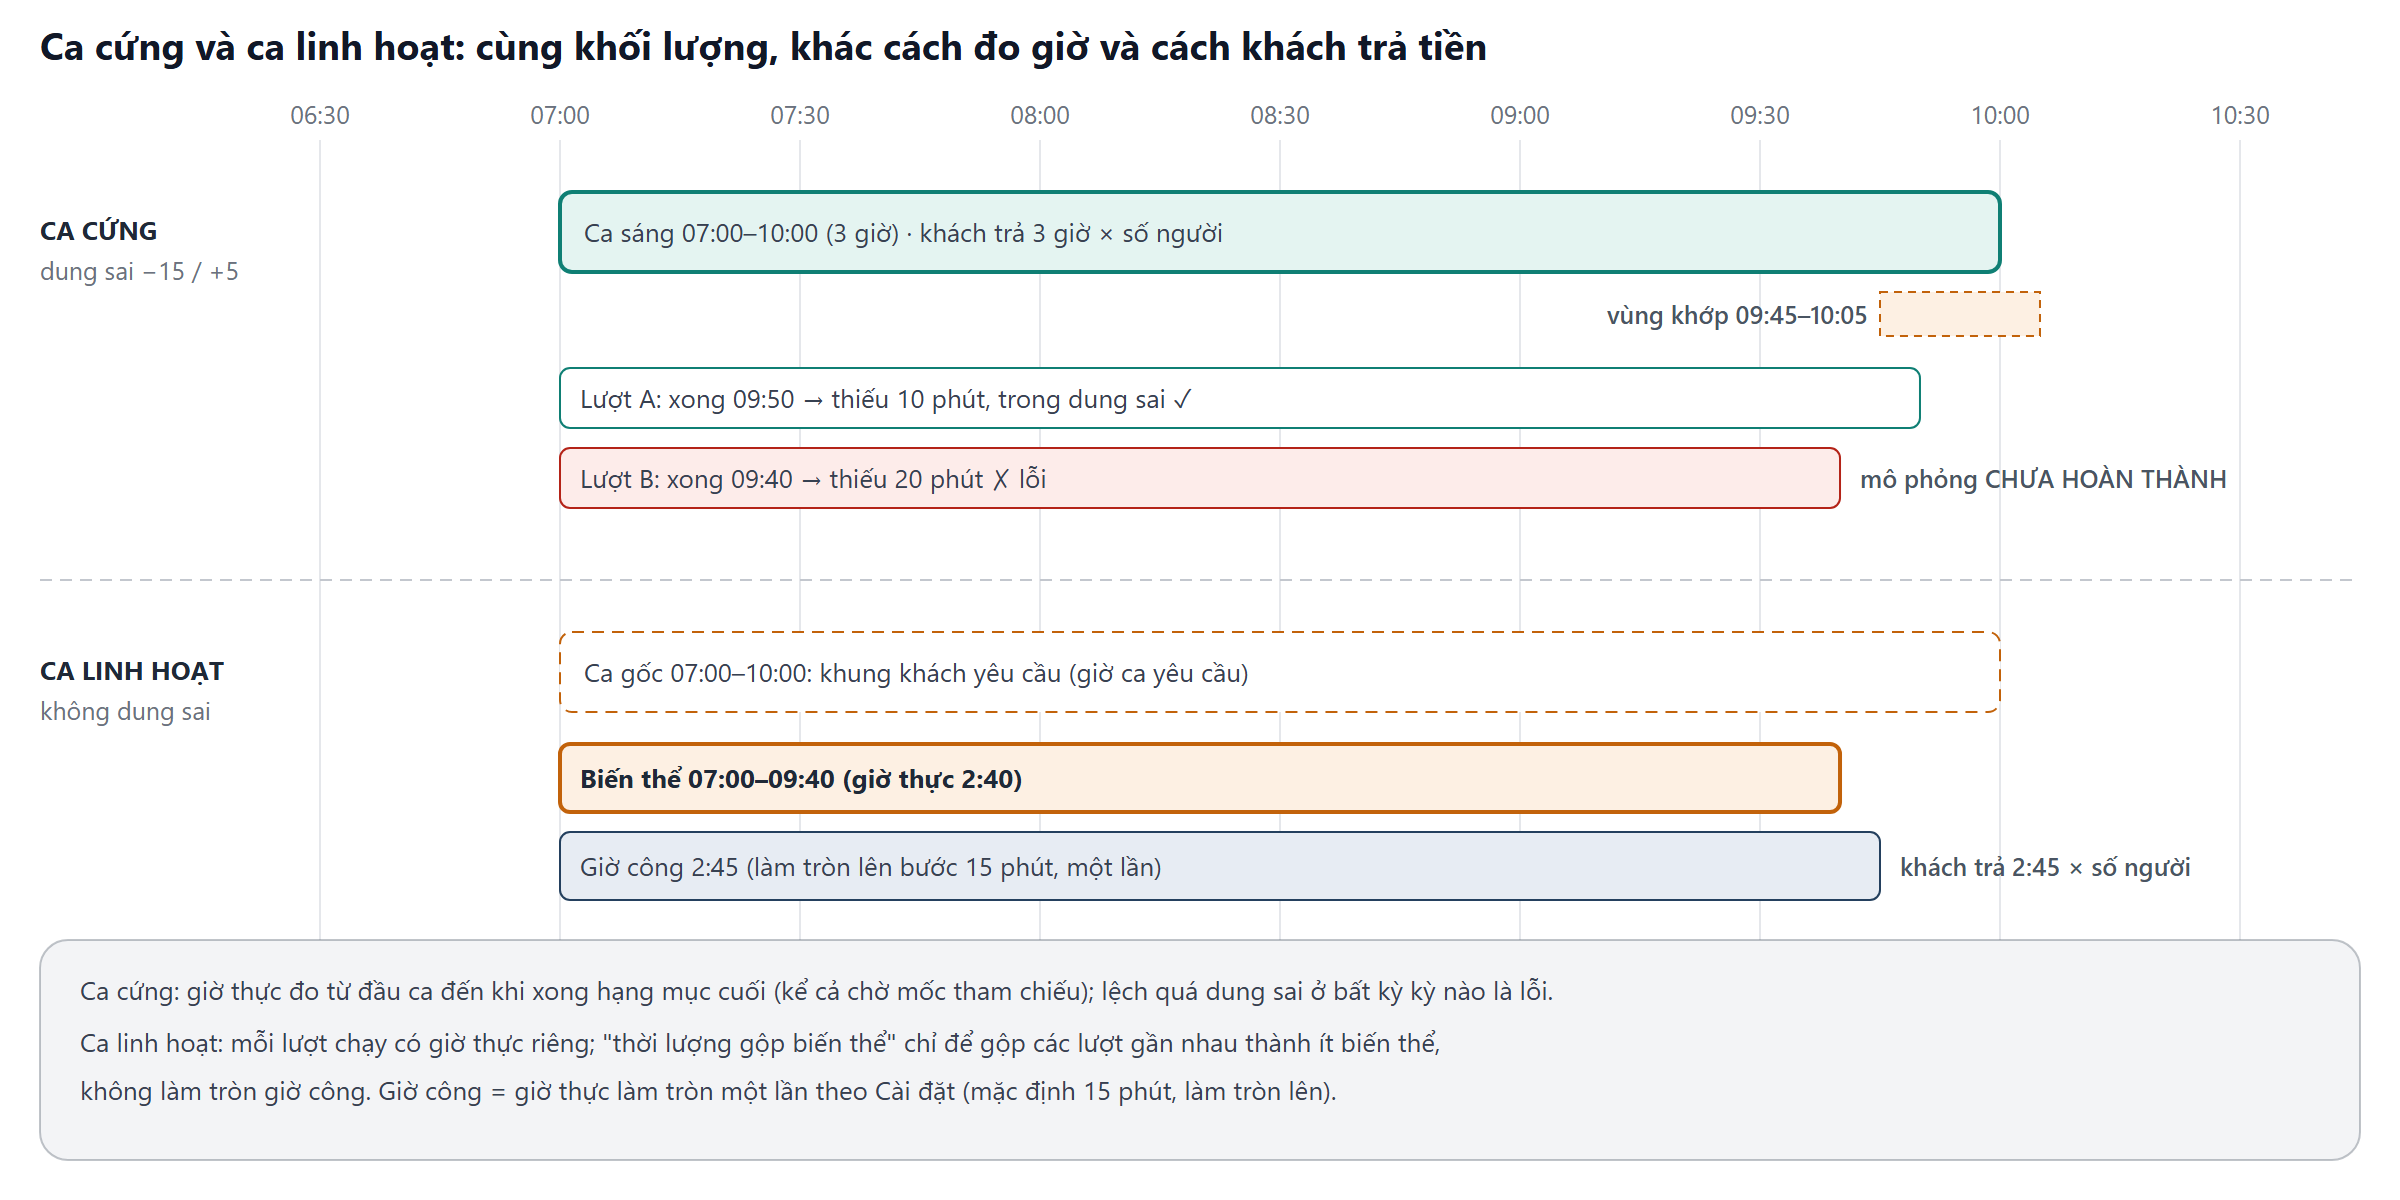Click the 'CA LINH HOẠT' section heading
Image resolution: width=2400 pixels, height=1200 pixels.
point(132,671)
